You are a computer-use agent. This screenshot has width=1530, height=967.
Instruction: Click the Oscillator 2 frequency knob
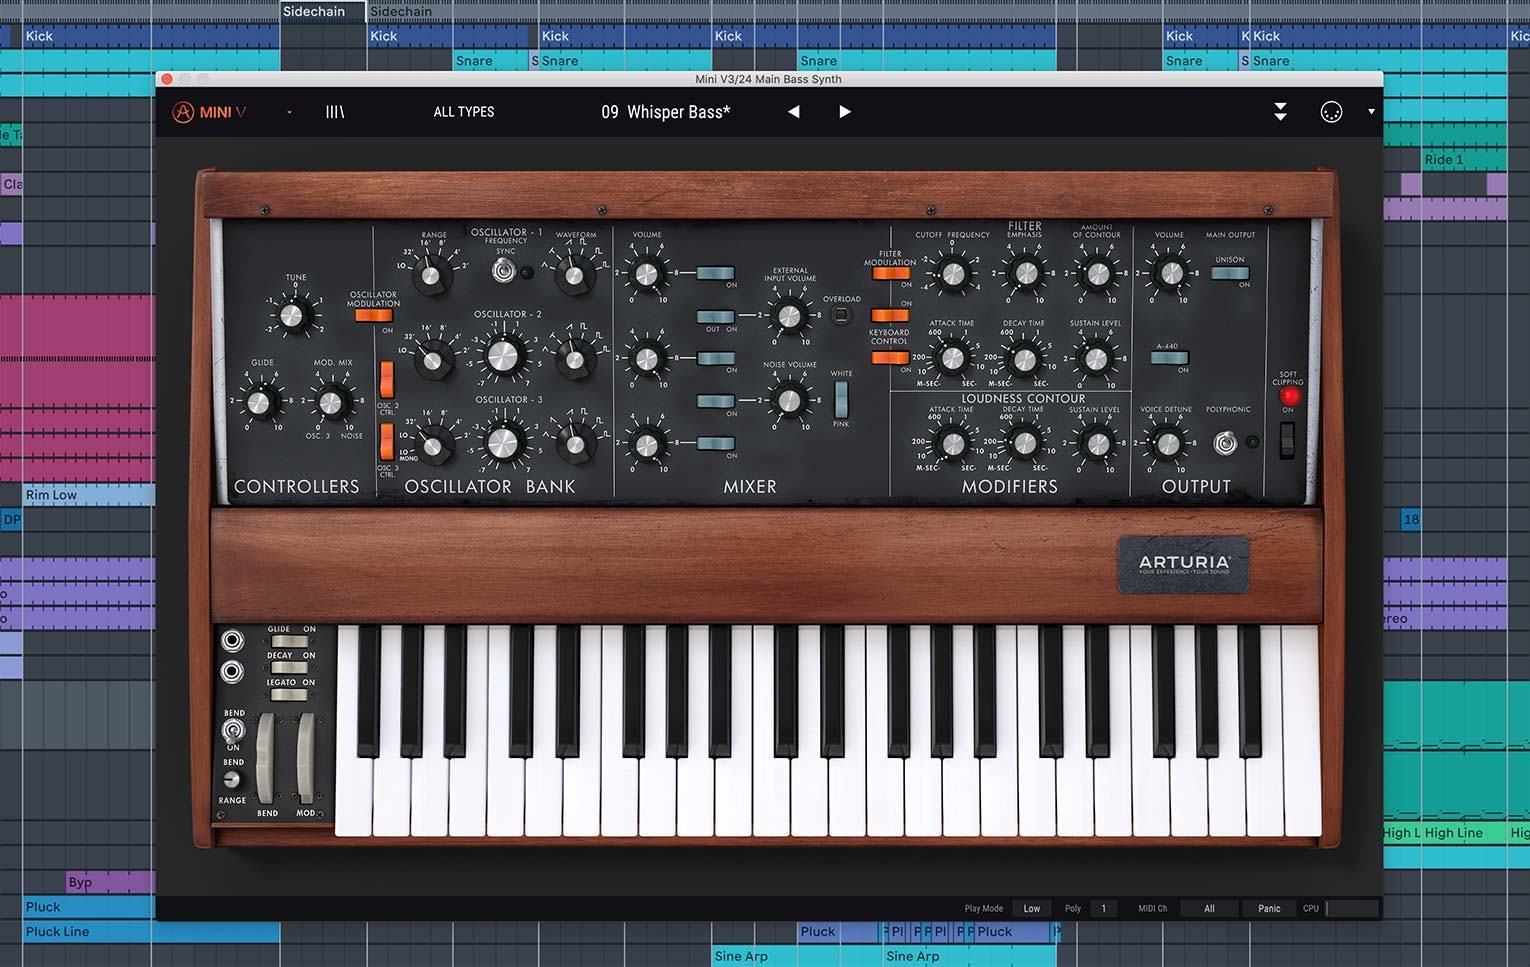503,356
